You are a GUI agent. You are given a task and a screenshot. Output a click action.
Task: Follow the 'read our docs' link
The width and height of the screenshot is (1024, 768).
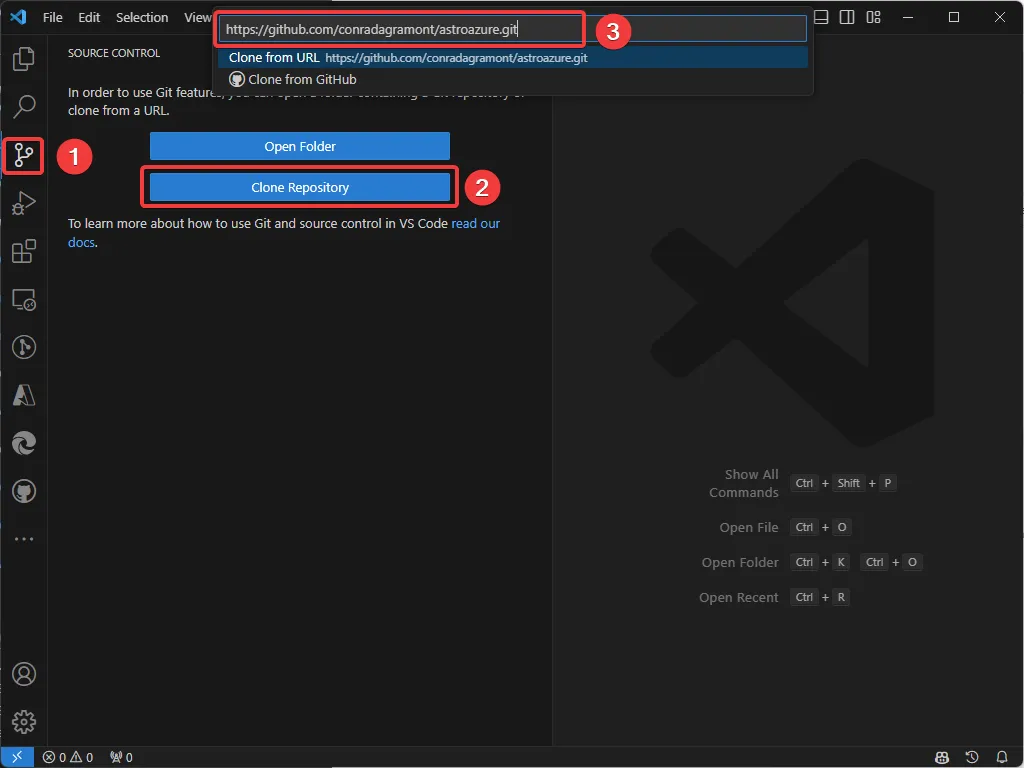pos(475,223)
